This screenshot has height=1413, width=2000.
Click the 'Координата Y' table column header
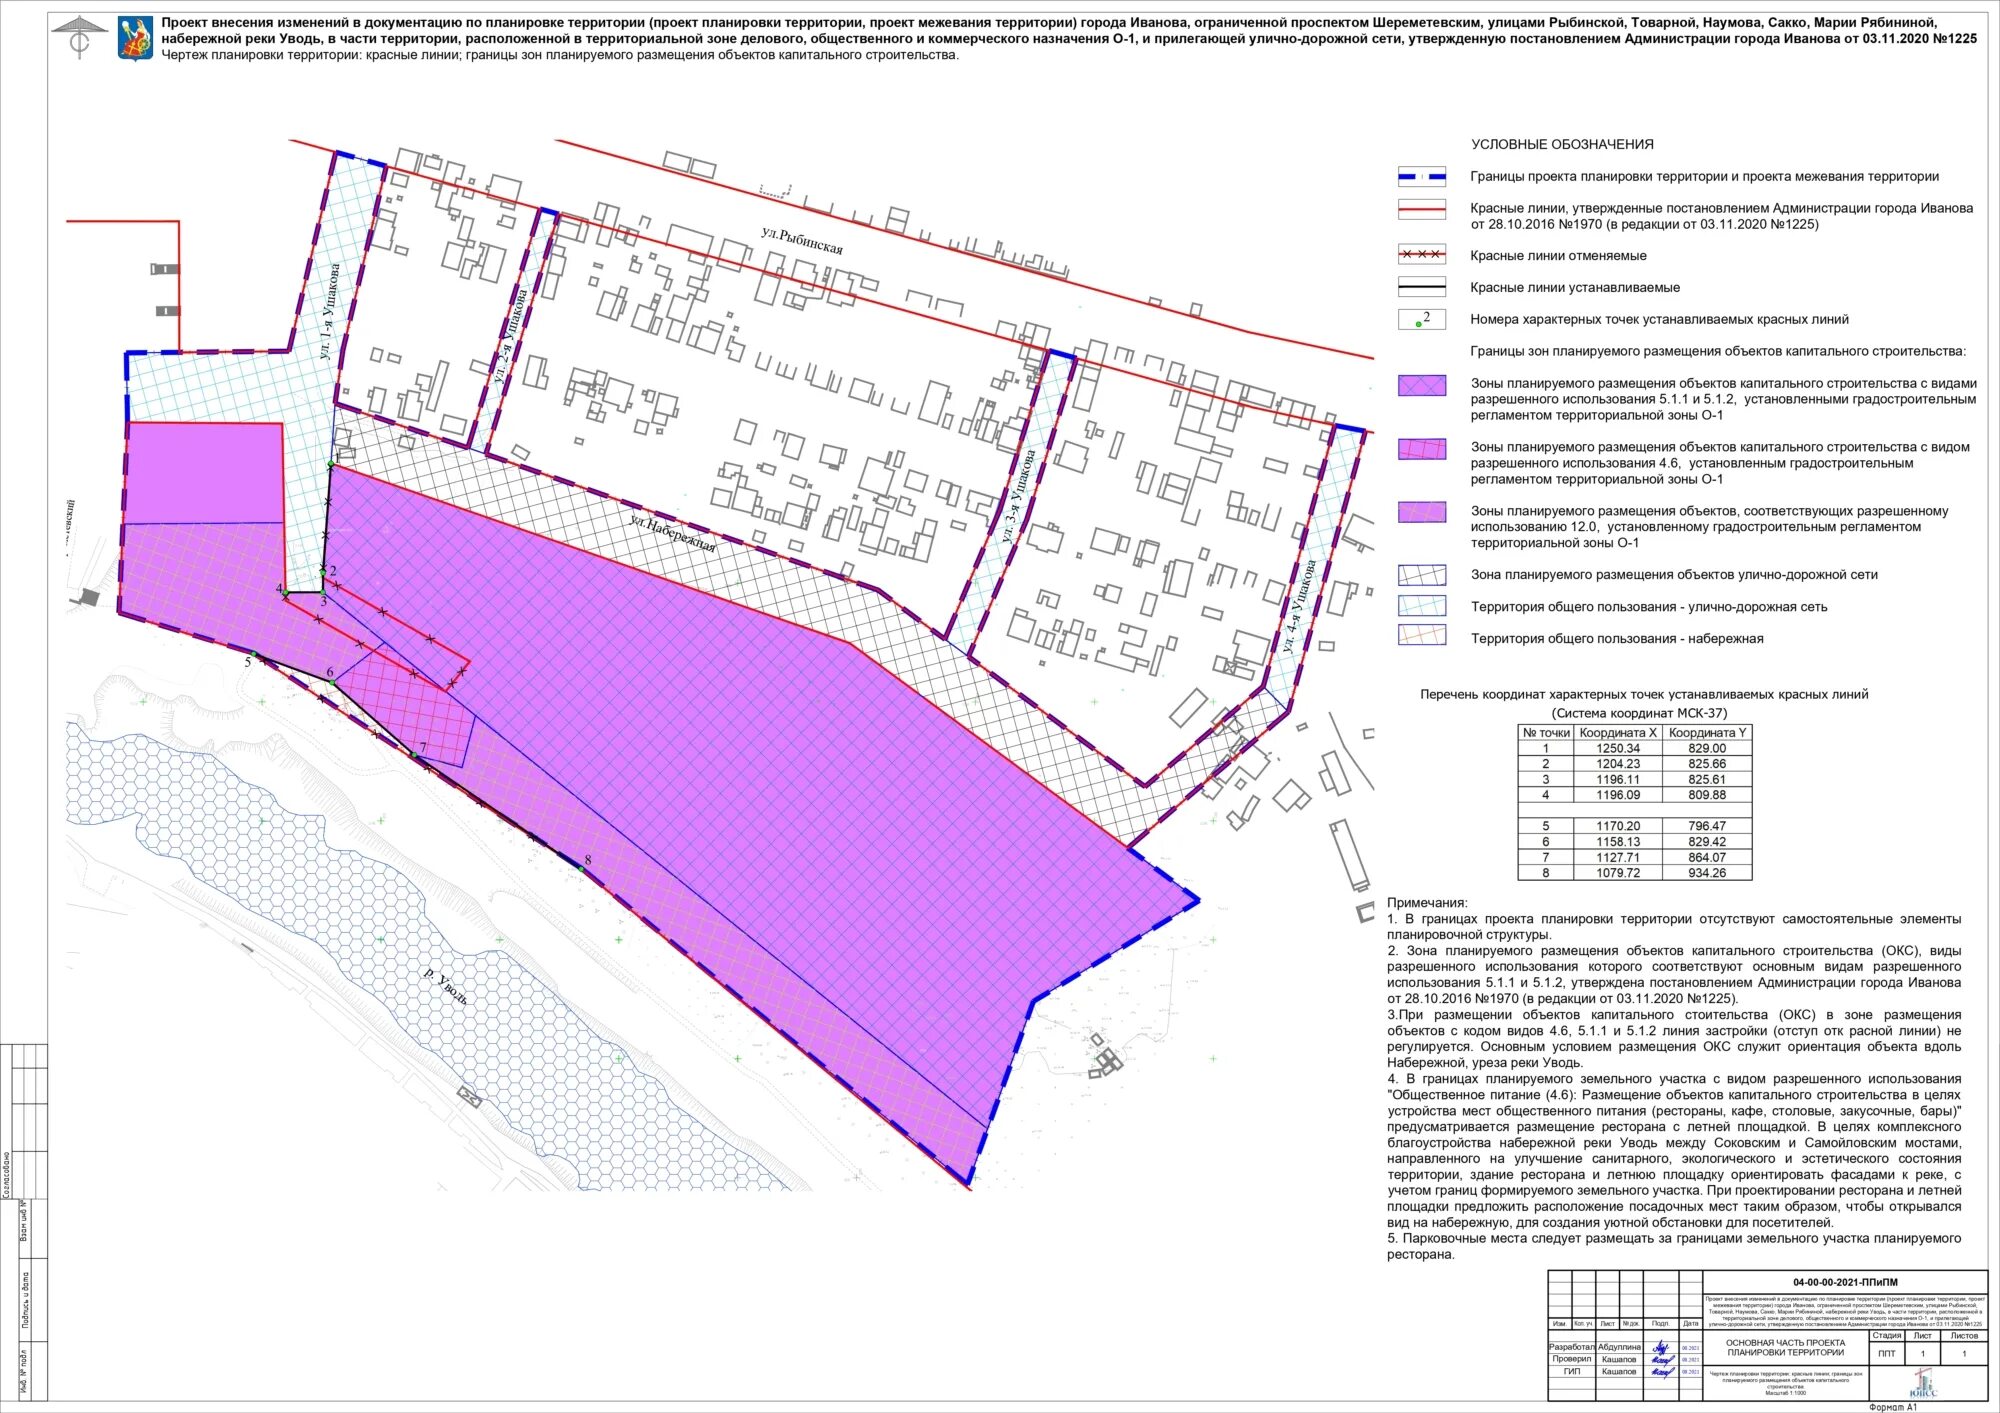click(1707, 733)
